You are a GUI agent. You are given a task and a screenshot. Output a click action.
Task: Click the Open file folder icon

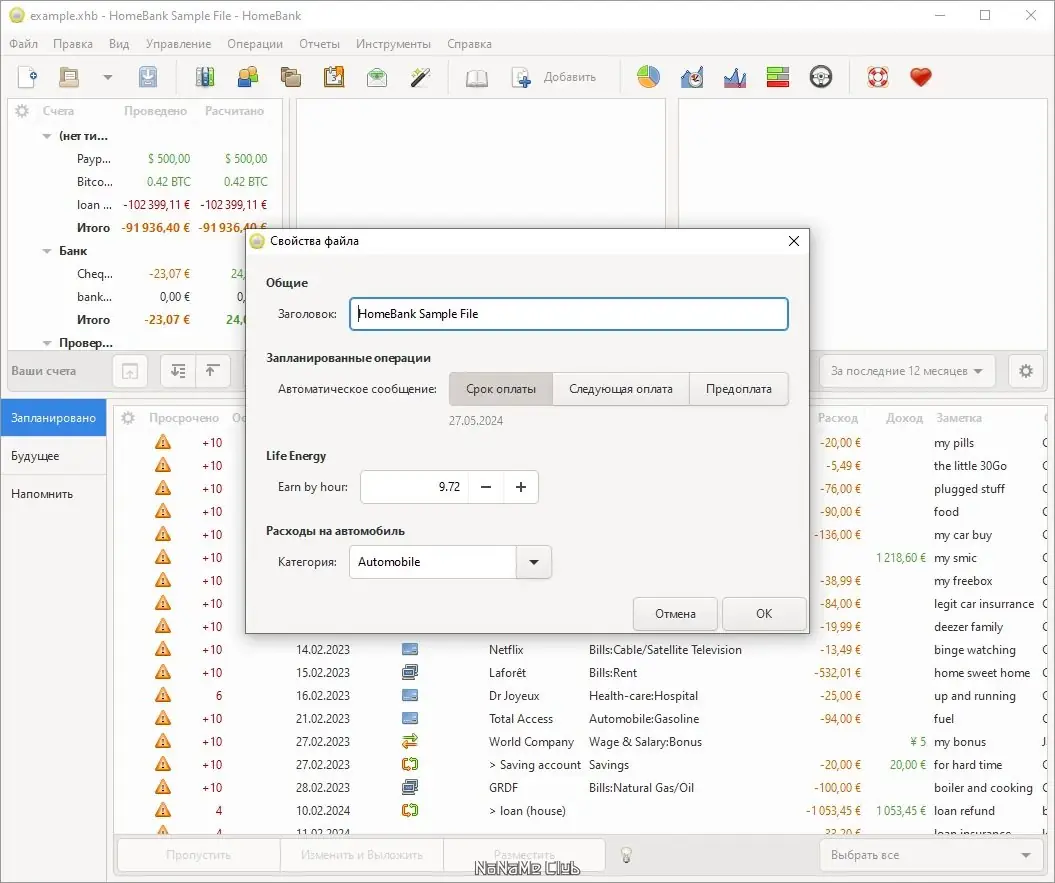pyautogui.click(x=69, y=77)
